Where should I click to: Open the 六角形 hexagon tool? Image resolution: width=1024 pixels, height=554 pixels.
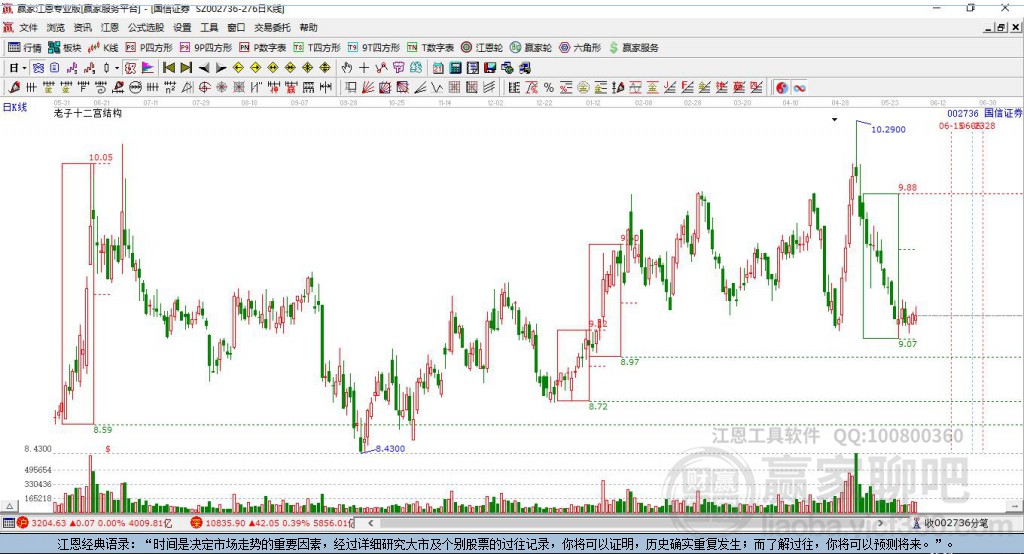point(580,48)
